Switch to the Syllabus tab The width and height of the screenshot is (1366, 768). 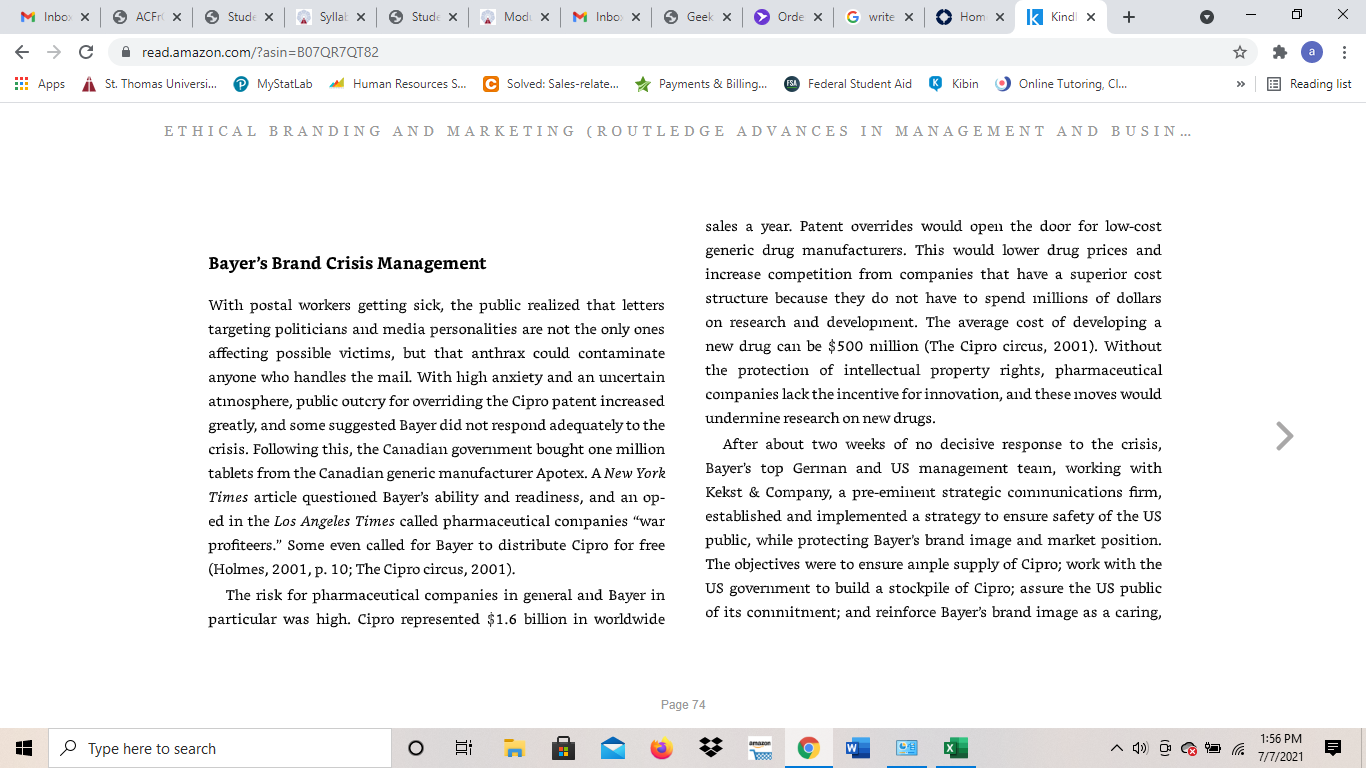[x=328, y=17]
